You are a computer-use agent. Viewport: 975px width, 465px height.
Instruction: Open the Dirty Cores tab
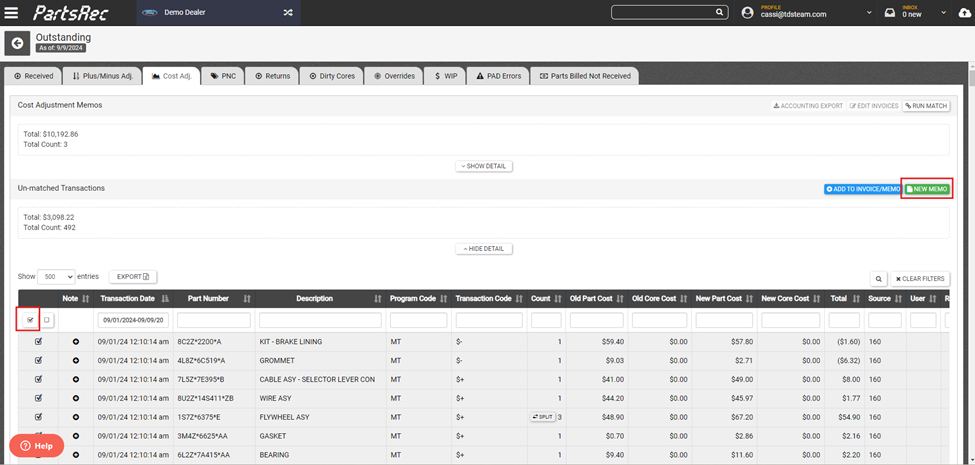click(332, 76)
